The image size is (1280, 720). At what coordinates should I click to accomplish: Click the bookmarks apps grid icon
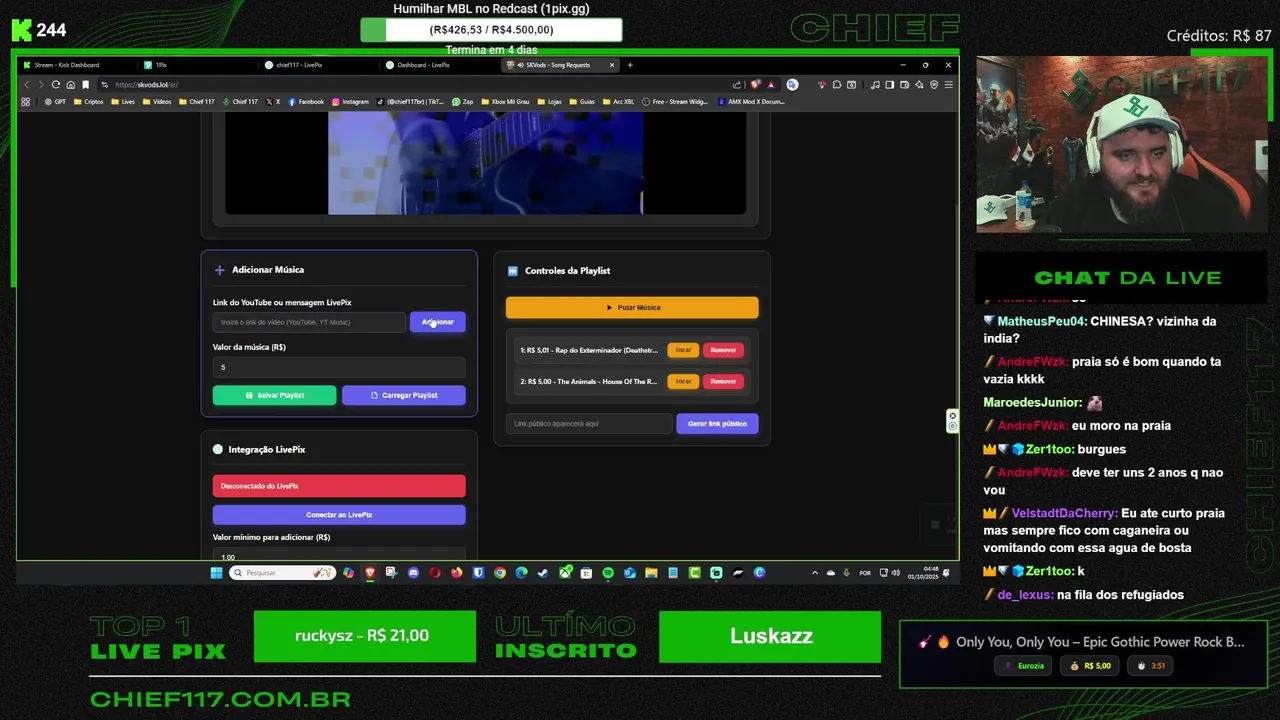(26, 101)
